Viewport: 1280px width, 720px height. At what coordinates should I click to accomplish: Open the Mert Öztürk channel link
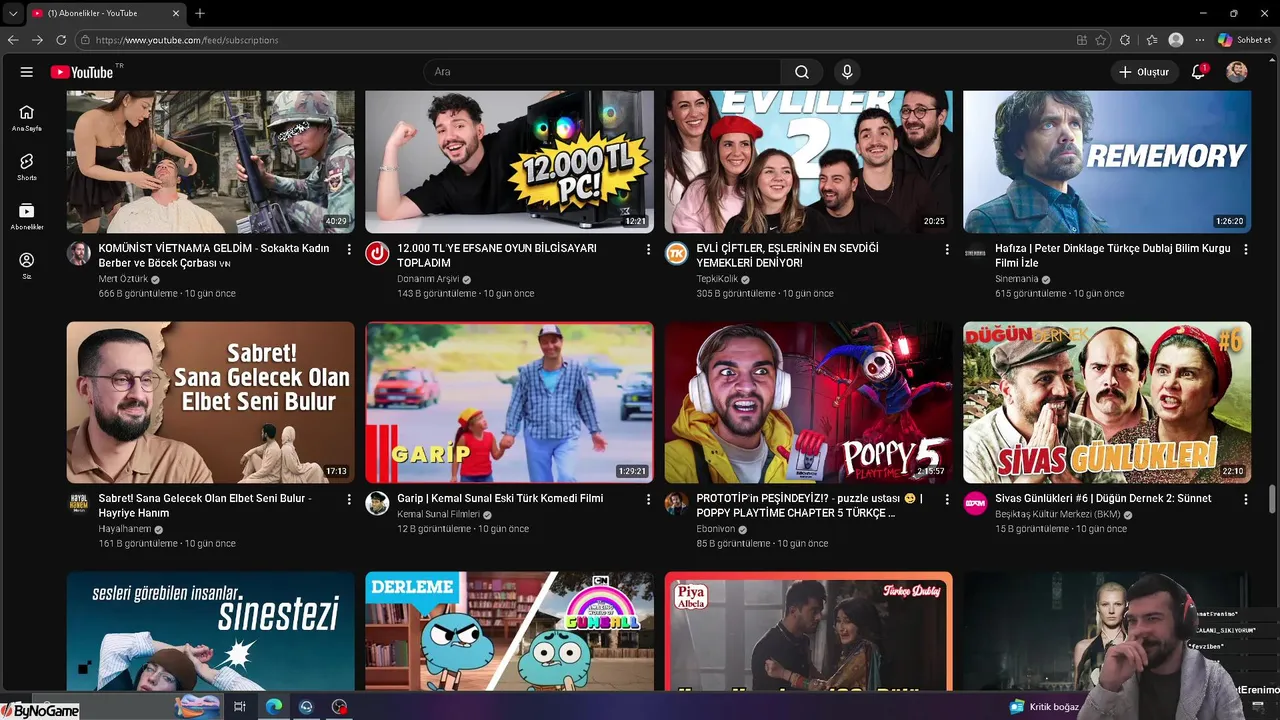(x=123, y=279)
